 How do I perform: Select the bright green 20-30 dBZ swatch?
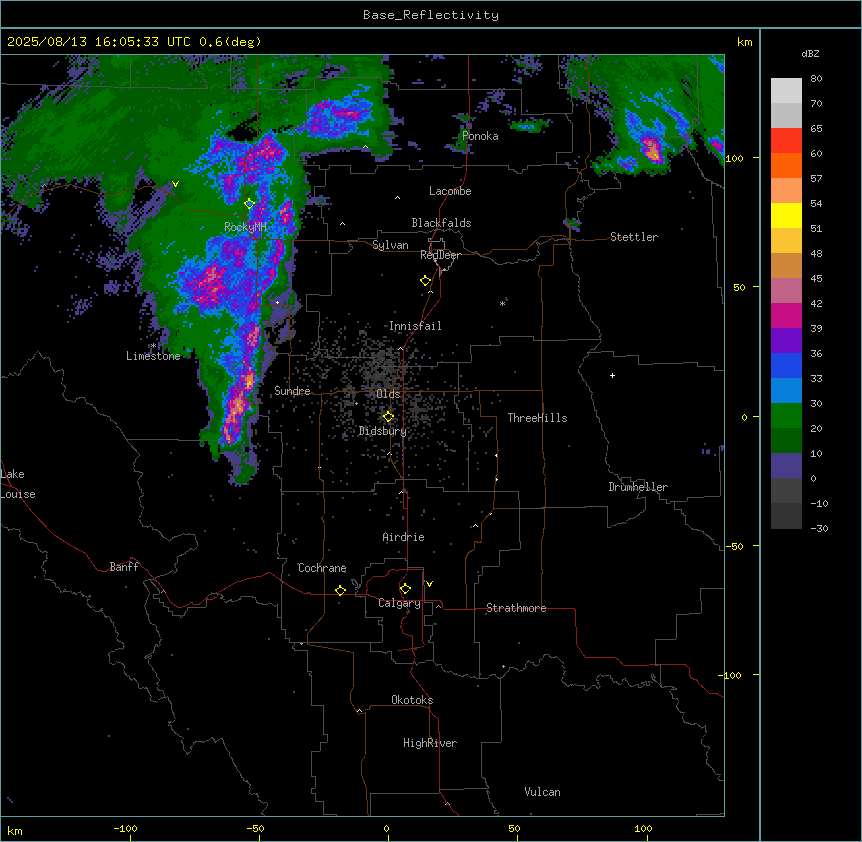click(786, 416)
